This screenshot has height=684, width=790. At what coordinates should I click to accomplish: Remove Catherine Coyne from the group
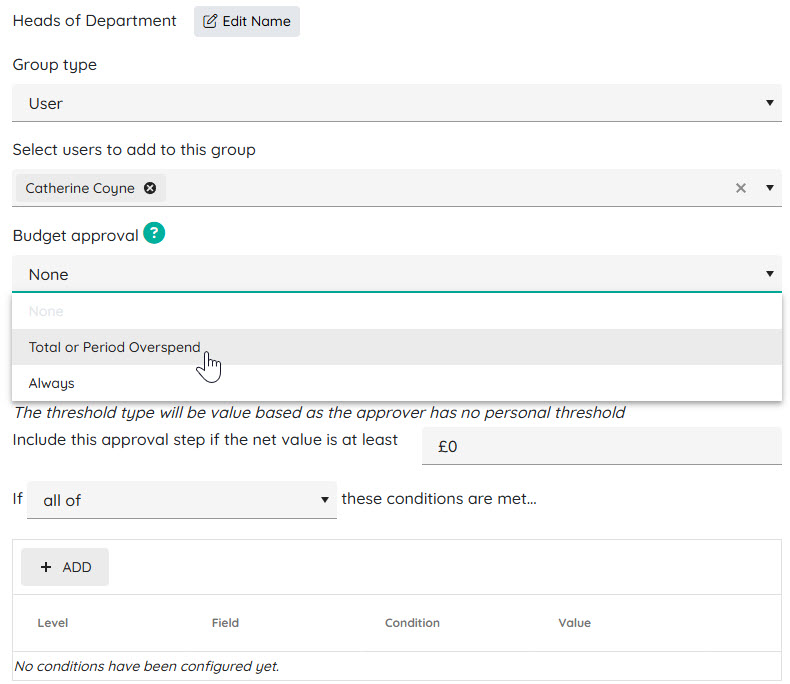coord(150,188)
